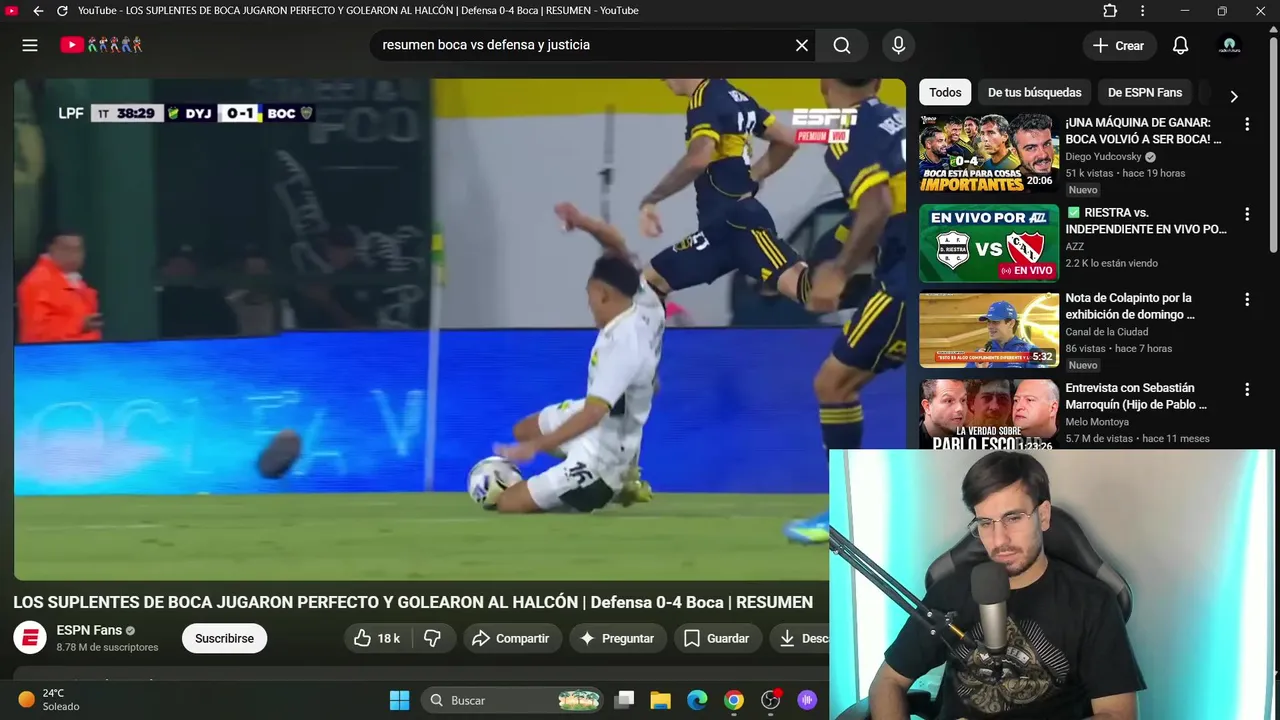
Task: Open options for ¡UNA MÁQUINA DE GANAR video
Action: [1247, 124]
